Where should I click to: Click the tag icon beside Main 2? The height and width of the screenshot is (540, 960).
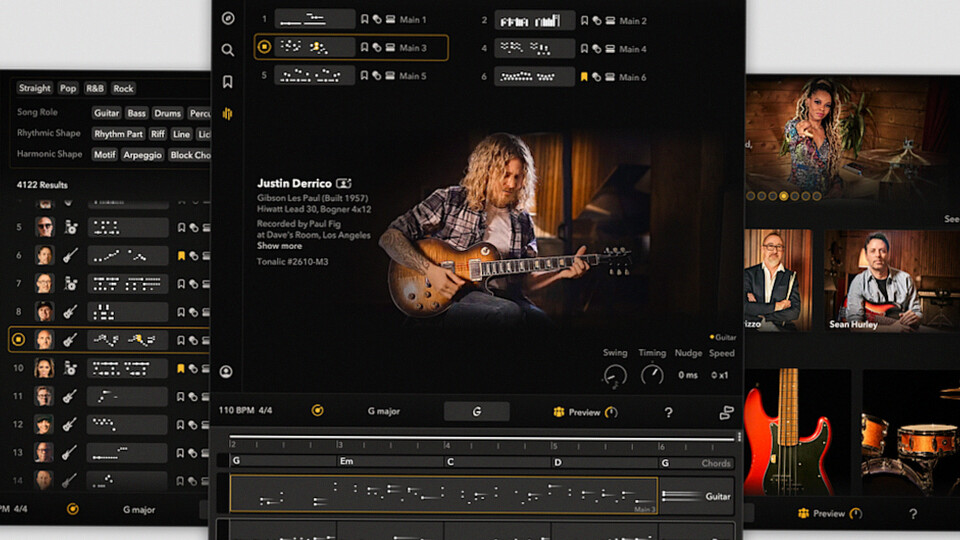coord(597,21)
